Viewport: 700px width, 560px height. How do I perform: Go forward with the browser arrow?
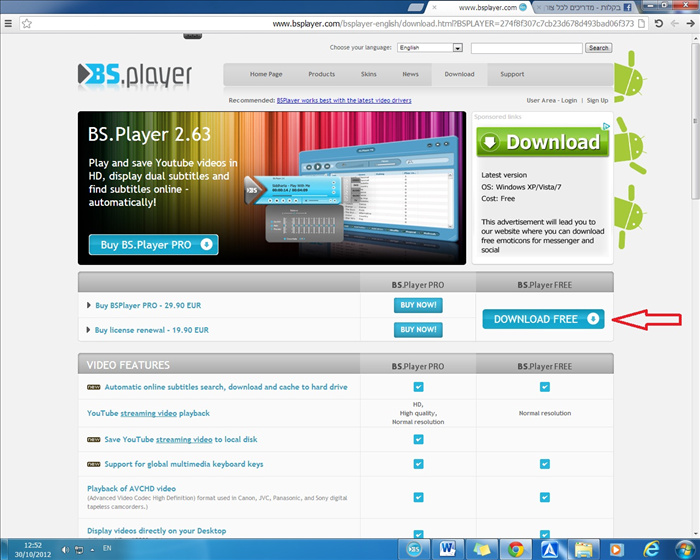690,23
